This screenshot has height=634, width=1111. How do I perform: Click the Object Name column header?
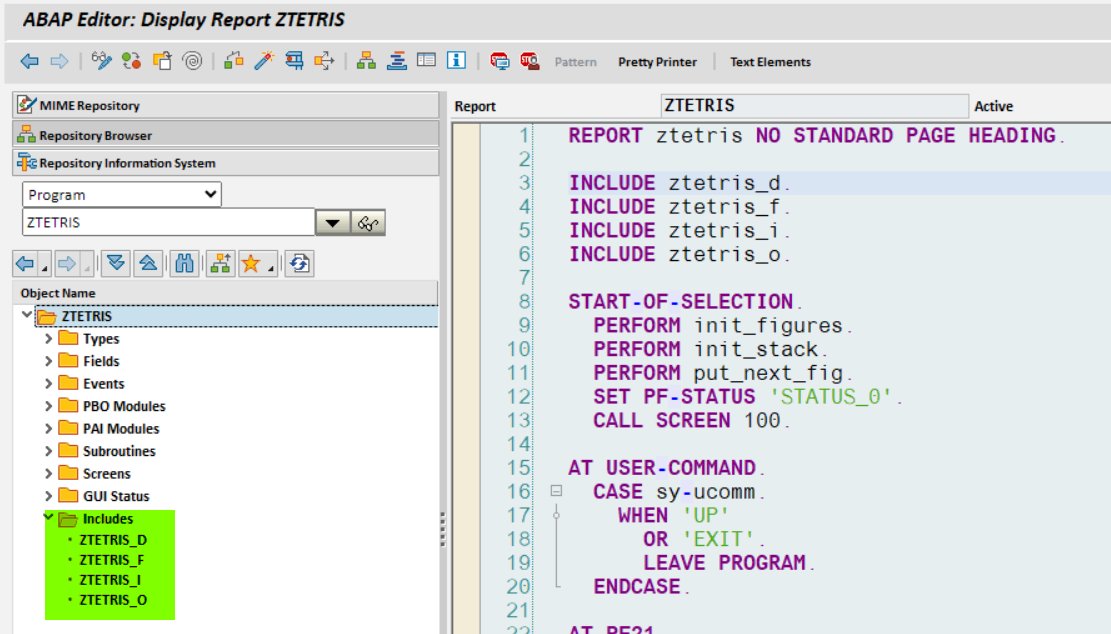coord(225,293)
